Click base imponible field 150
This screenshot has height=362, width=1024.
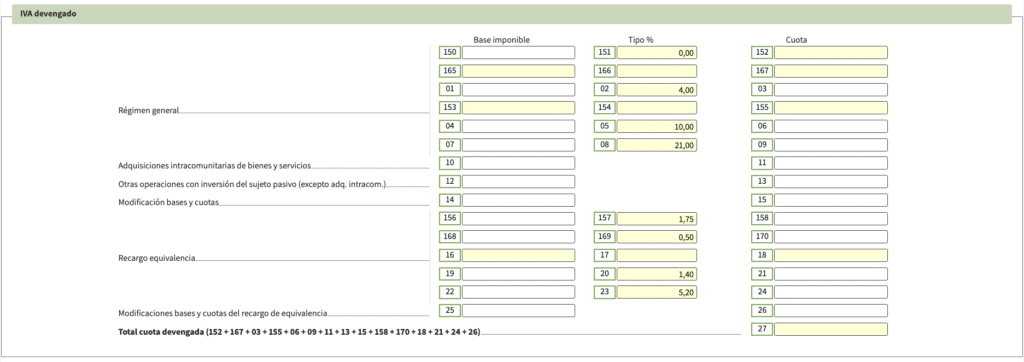point(519,53)
